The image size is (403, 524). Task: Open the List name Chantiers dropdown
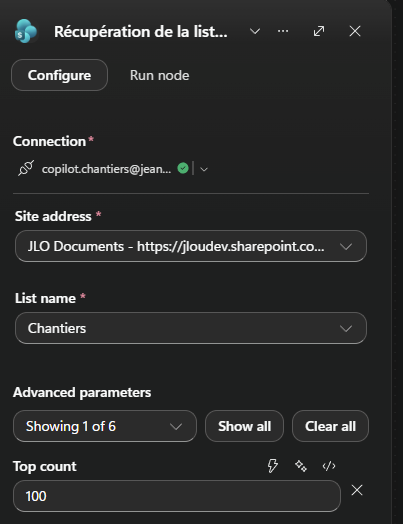point(191,328)
